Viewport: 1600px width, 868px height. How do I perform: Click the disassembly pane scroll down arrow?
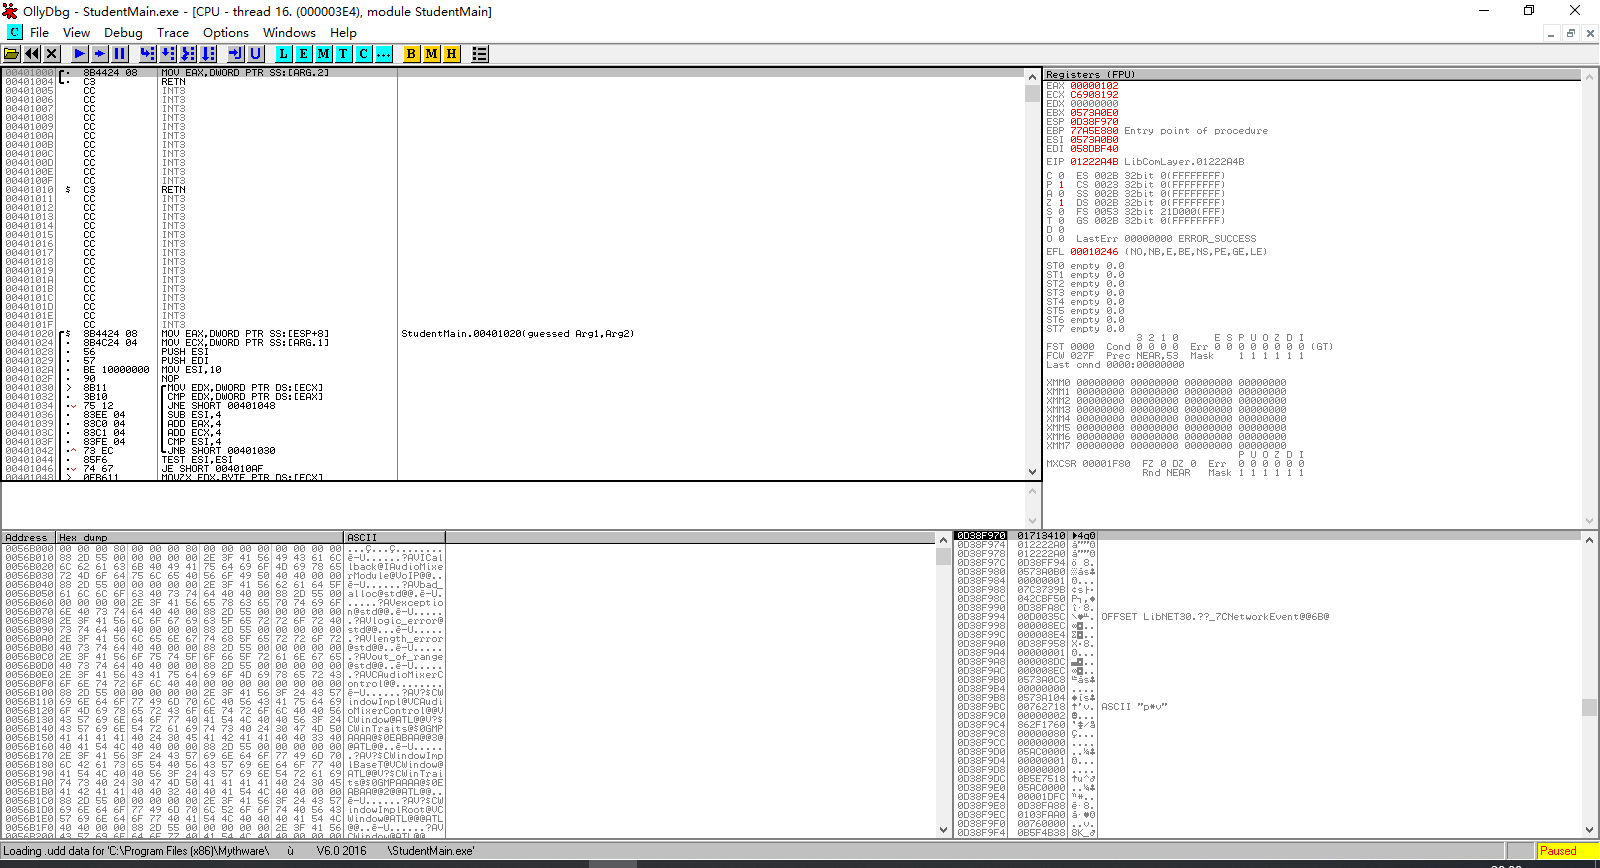tap(1033, 472)
